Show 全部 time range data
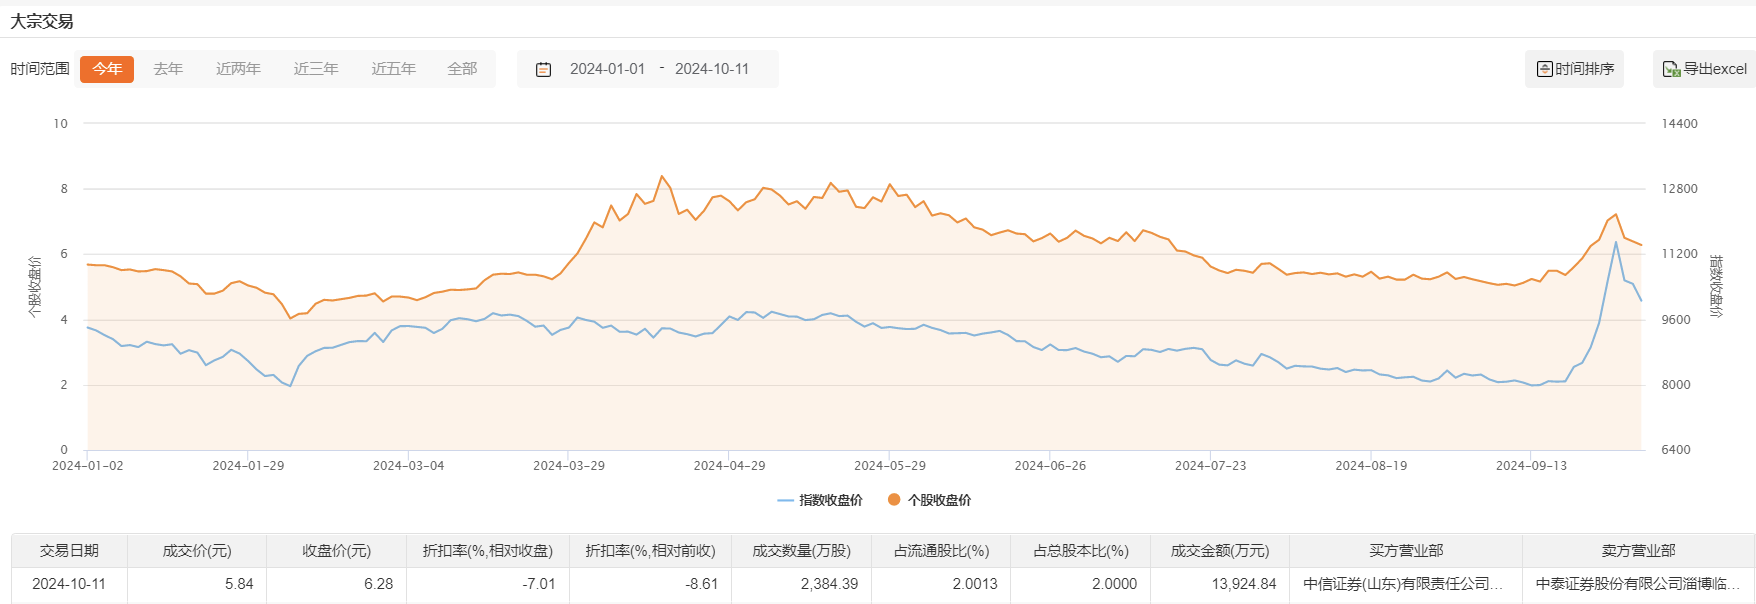Screen dimensions: 1756x604 pyautogui.click(x=462, y=69)
